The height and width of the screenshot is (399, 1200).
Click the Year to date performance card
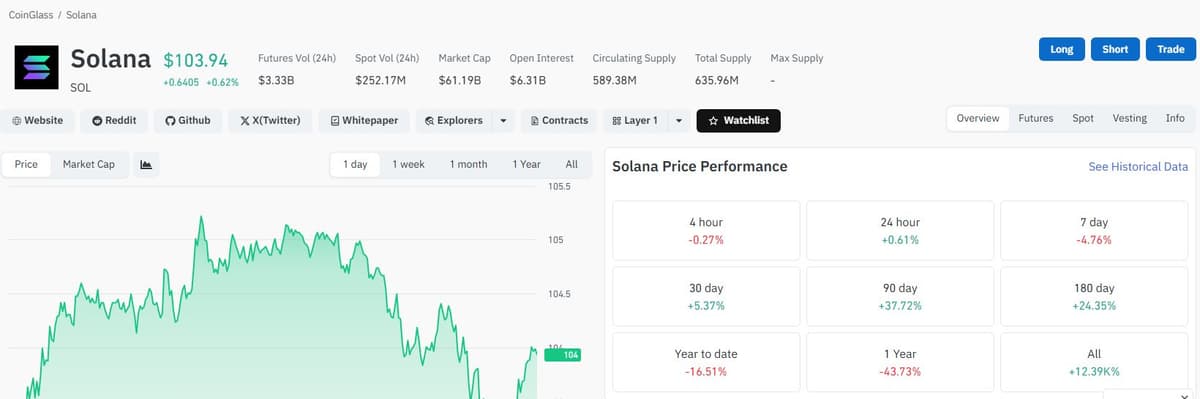point(706,362)
